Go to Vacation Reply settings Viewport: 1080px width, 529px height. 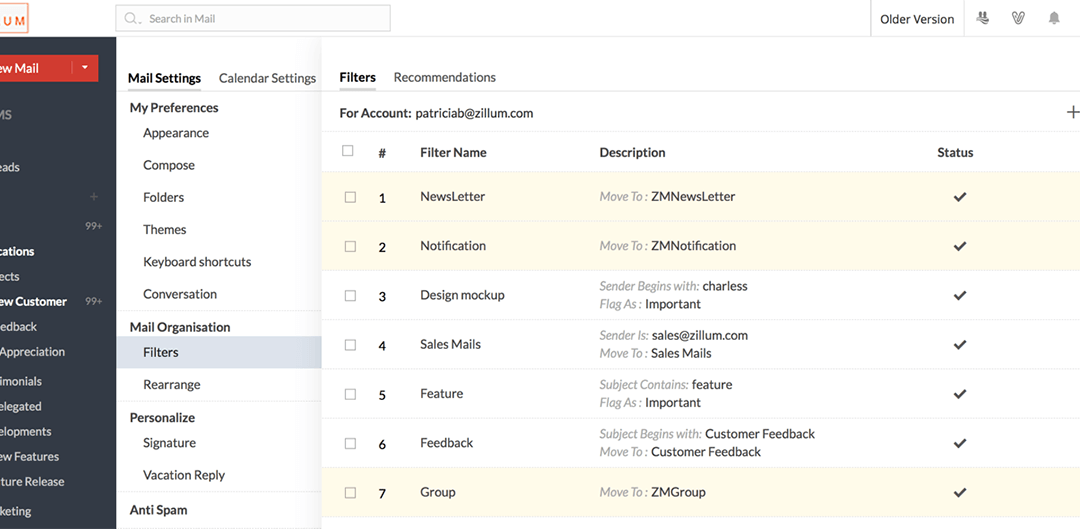(x=184, y=475)
